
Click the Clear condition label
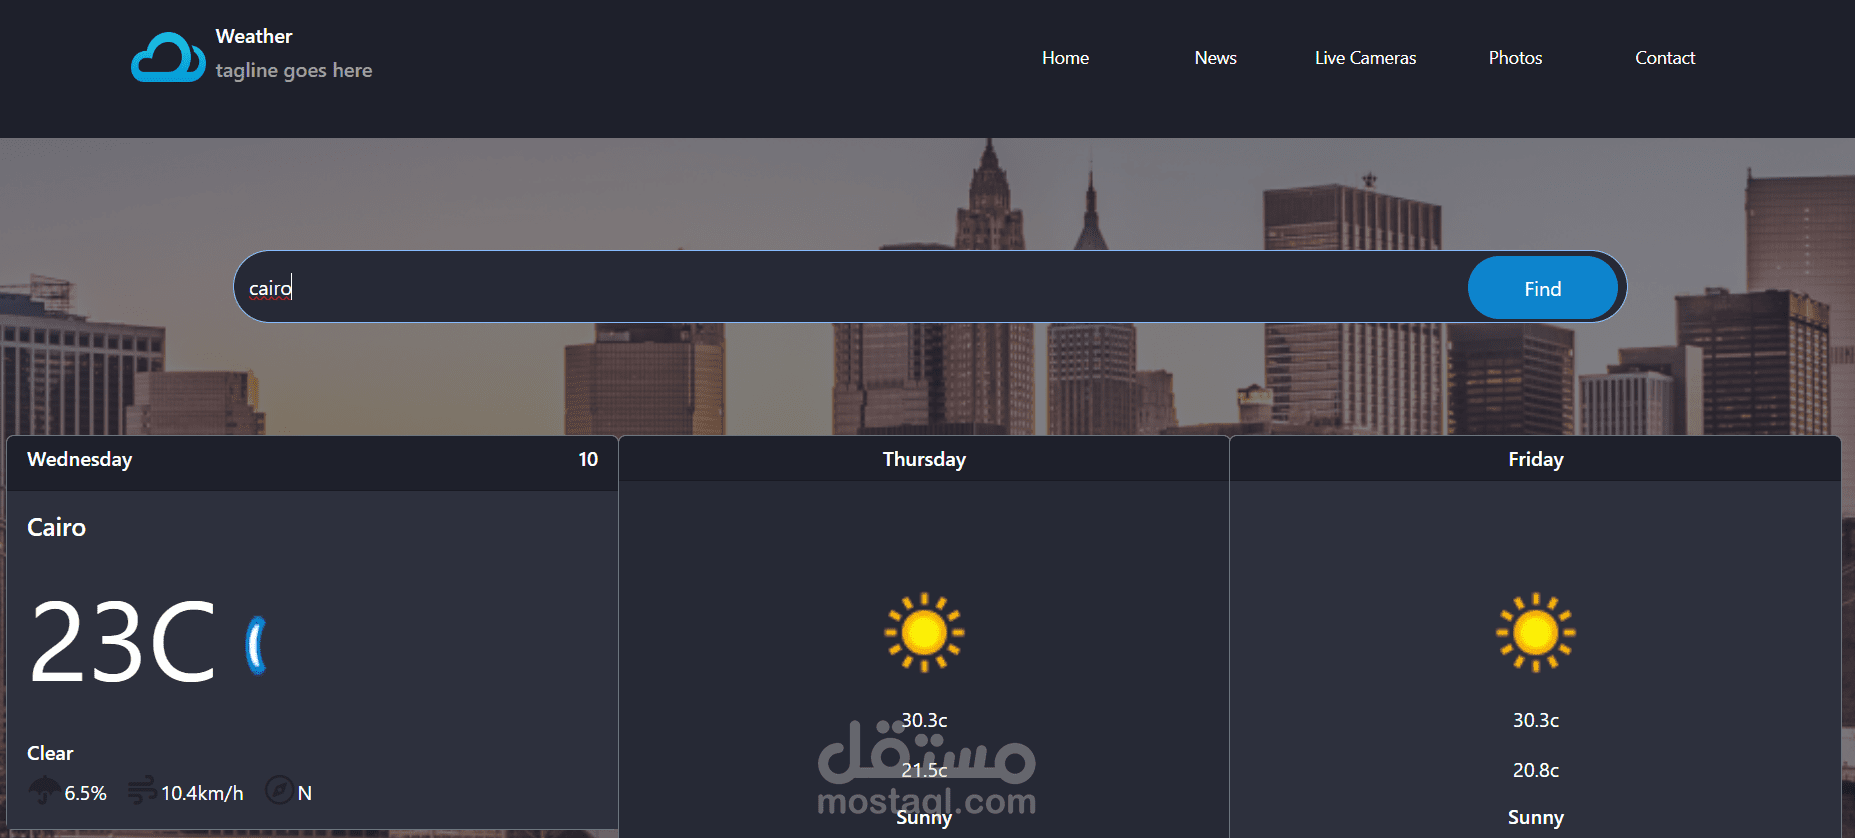50,753
